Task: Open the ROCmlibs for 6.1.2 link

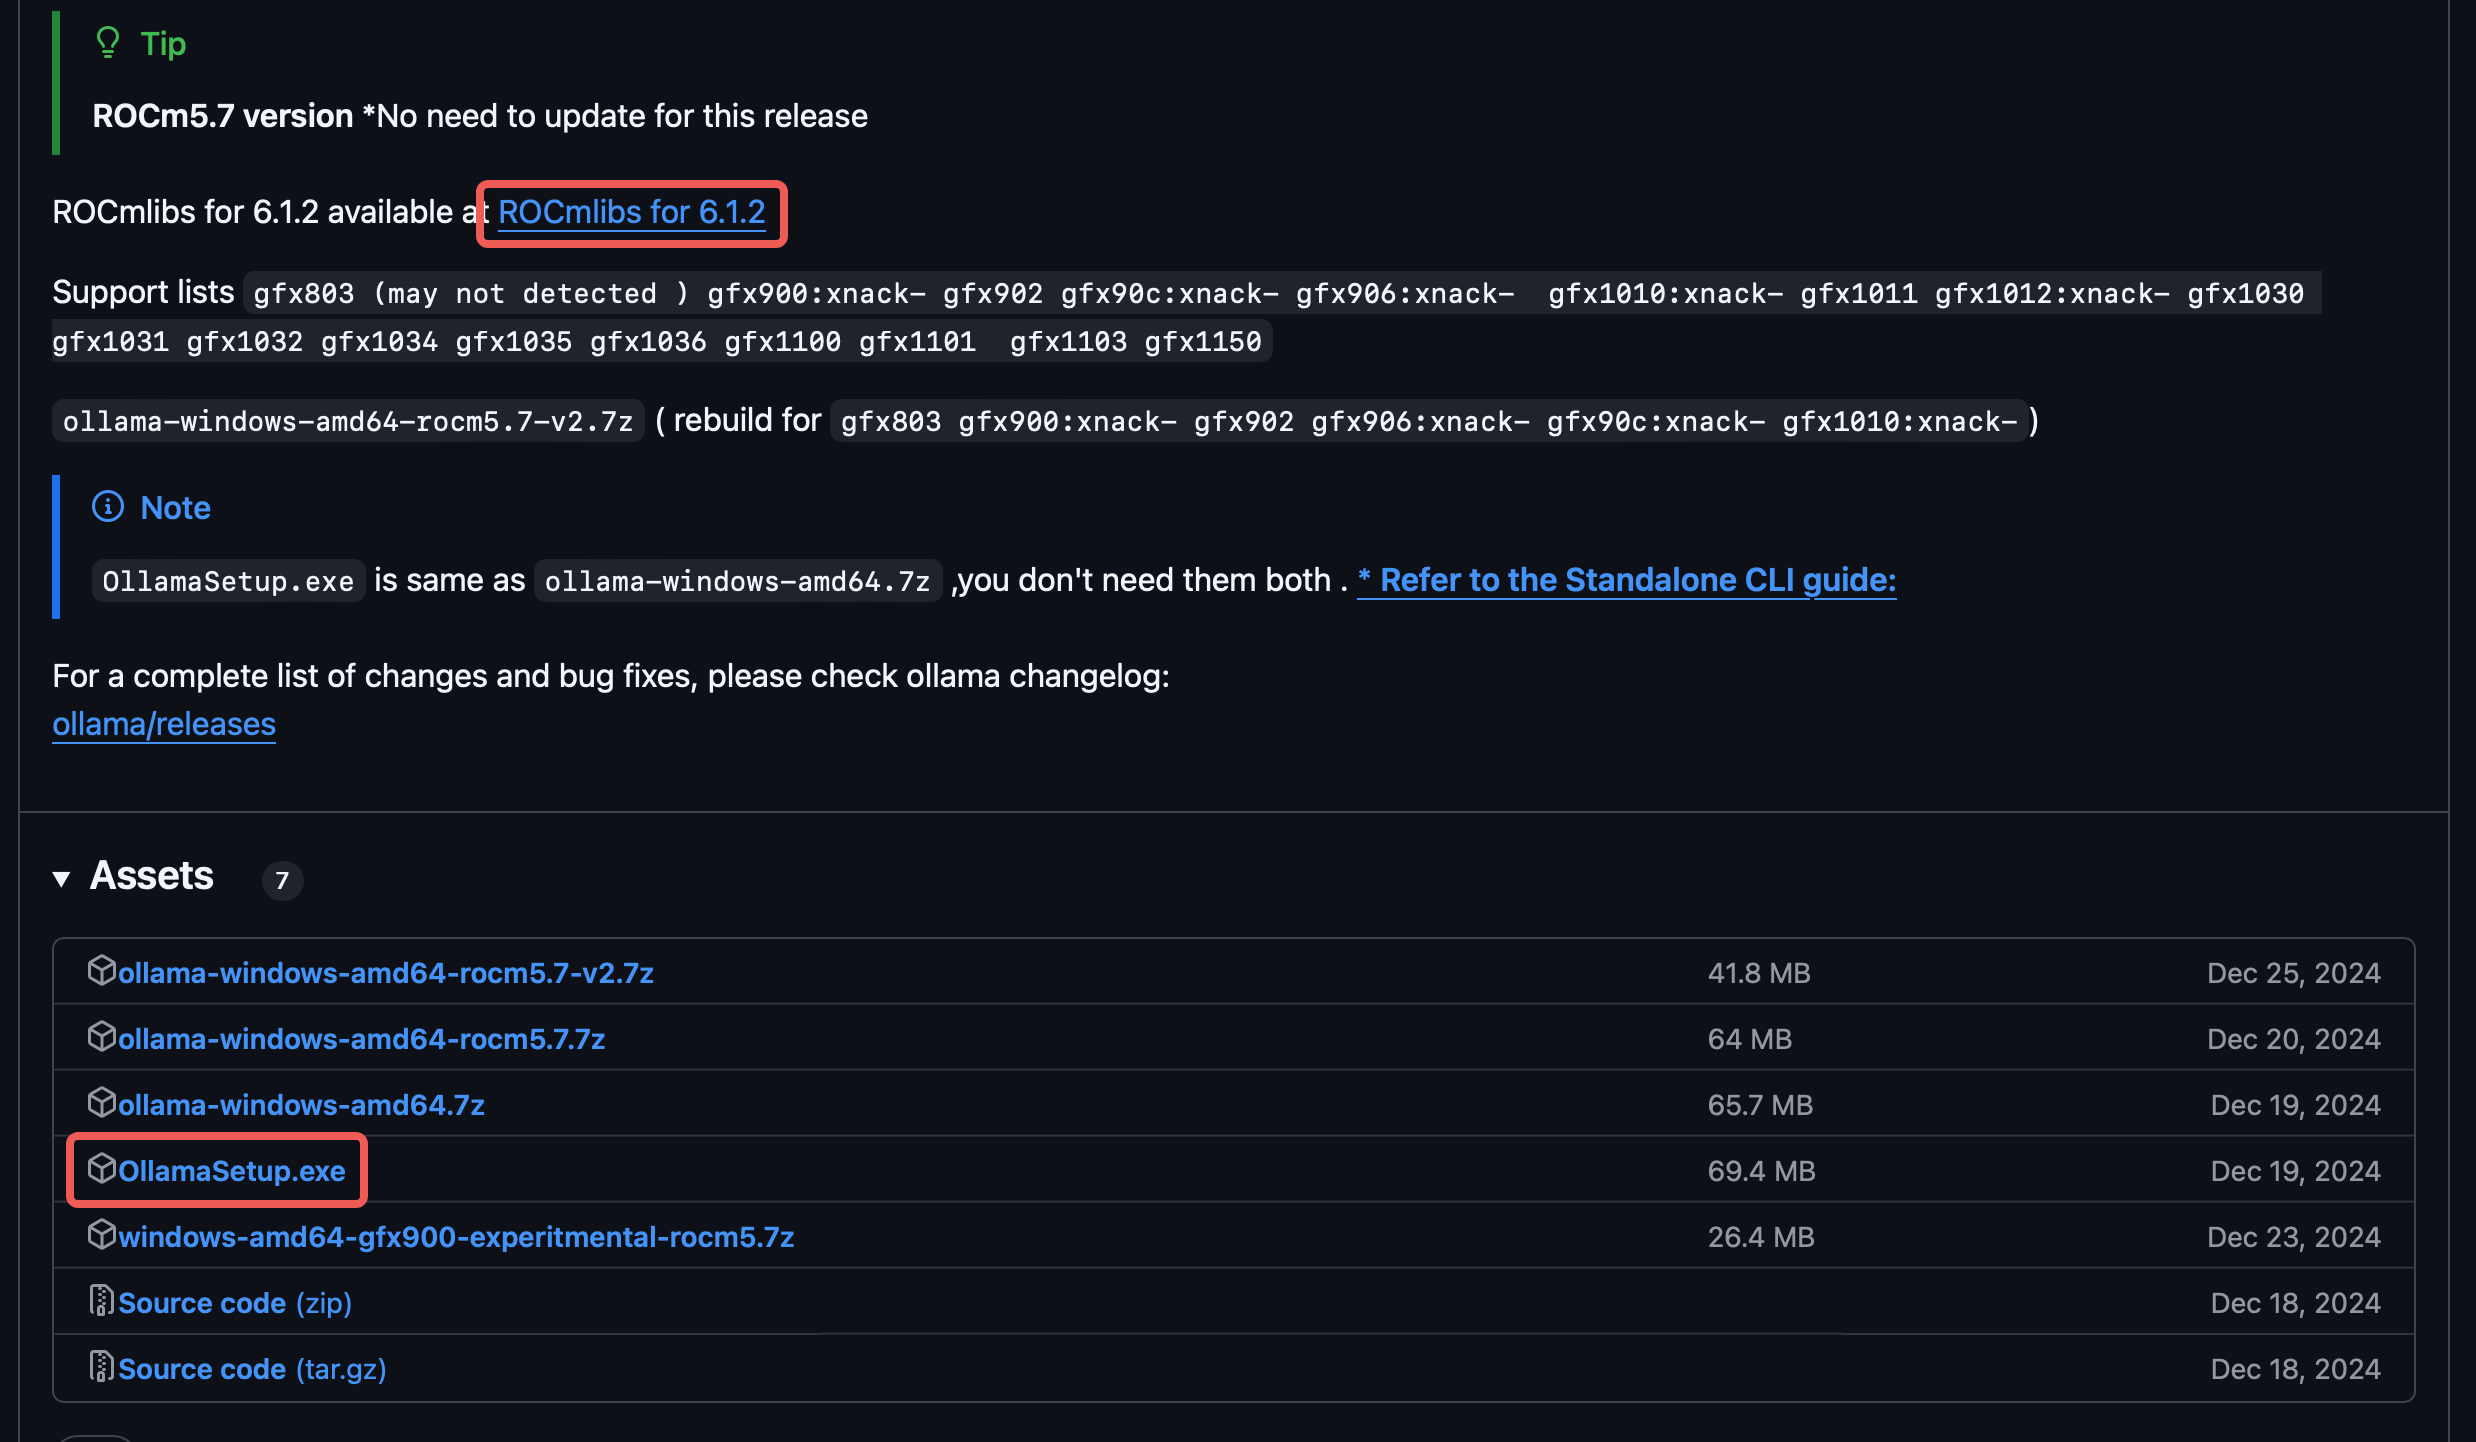Action: click(x=632, y=212)
